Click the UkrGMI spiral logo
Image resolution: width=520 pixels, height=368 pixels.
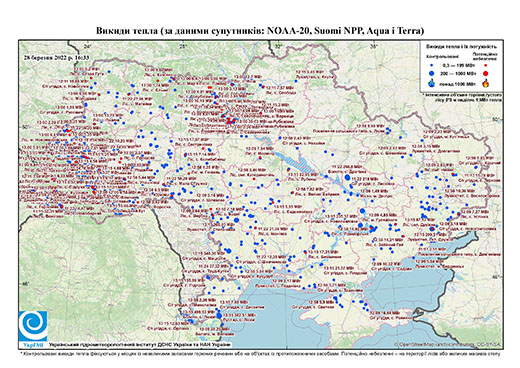(33, 326)
